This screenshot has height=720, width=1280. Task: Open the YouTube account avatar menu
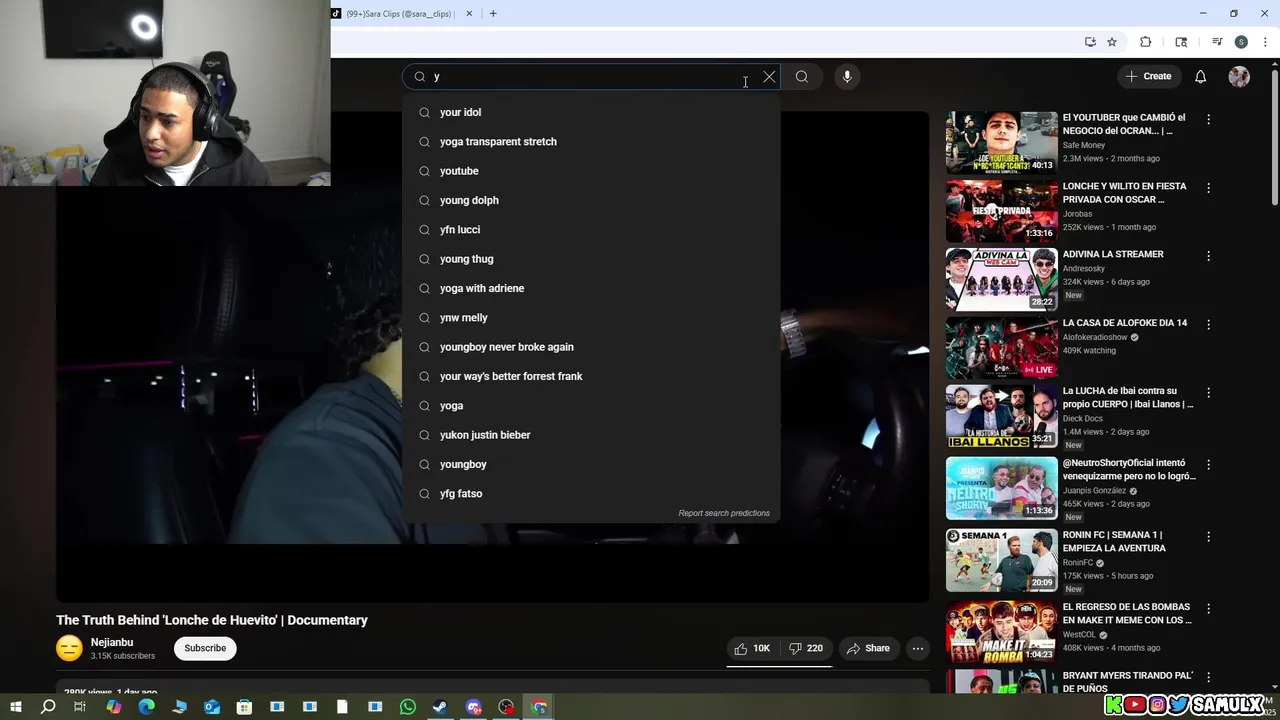click(x=1239, y=77)
